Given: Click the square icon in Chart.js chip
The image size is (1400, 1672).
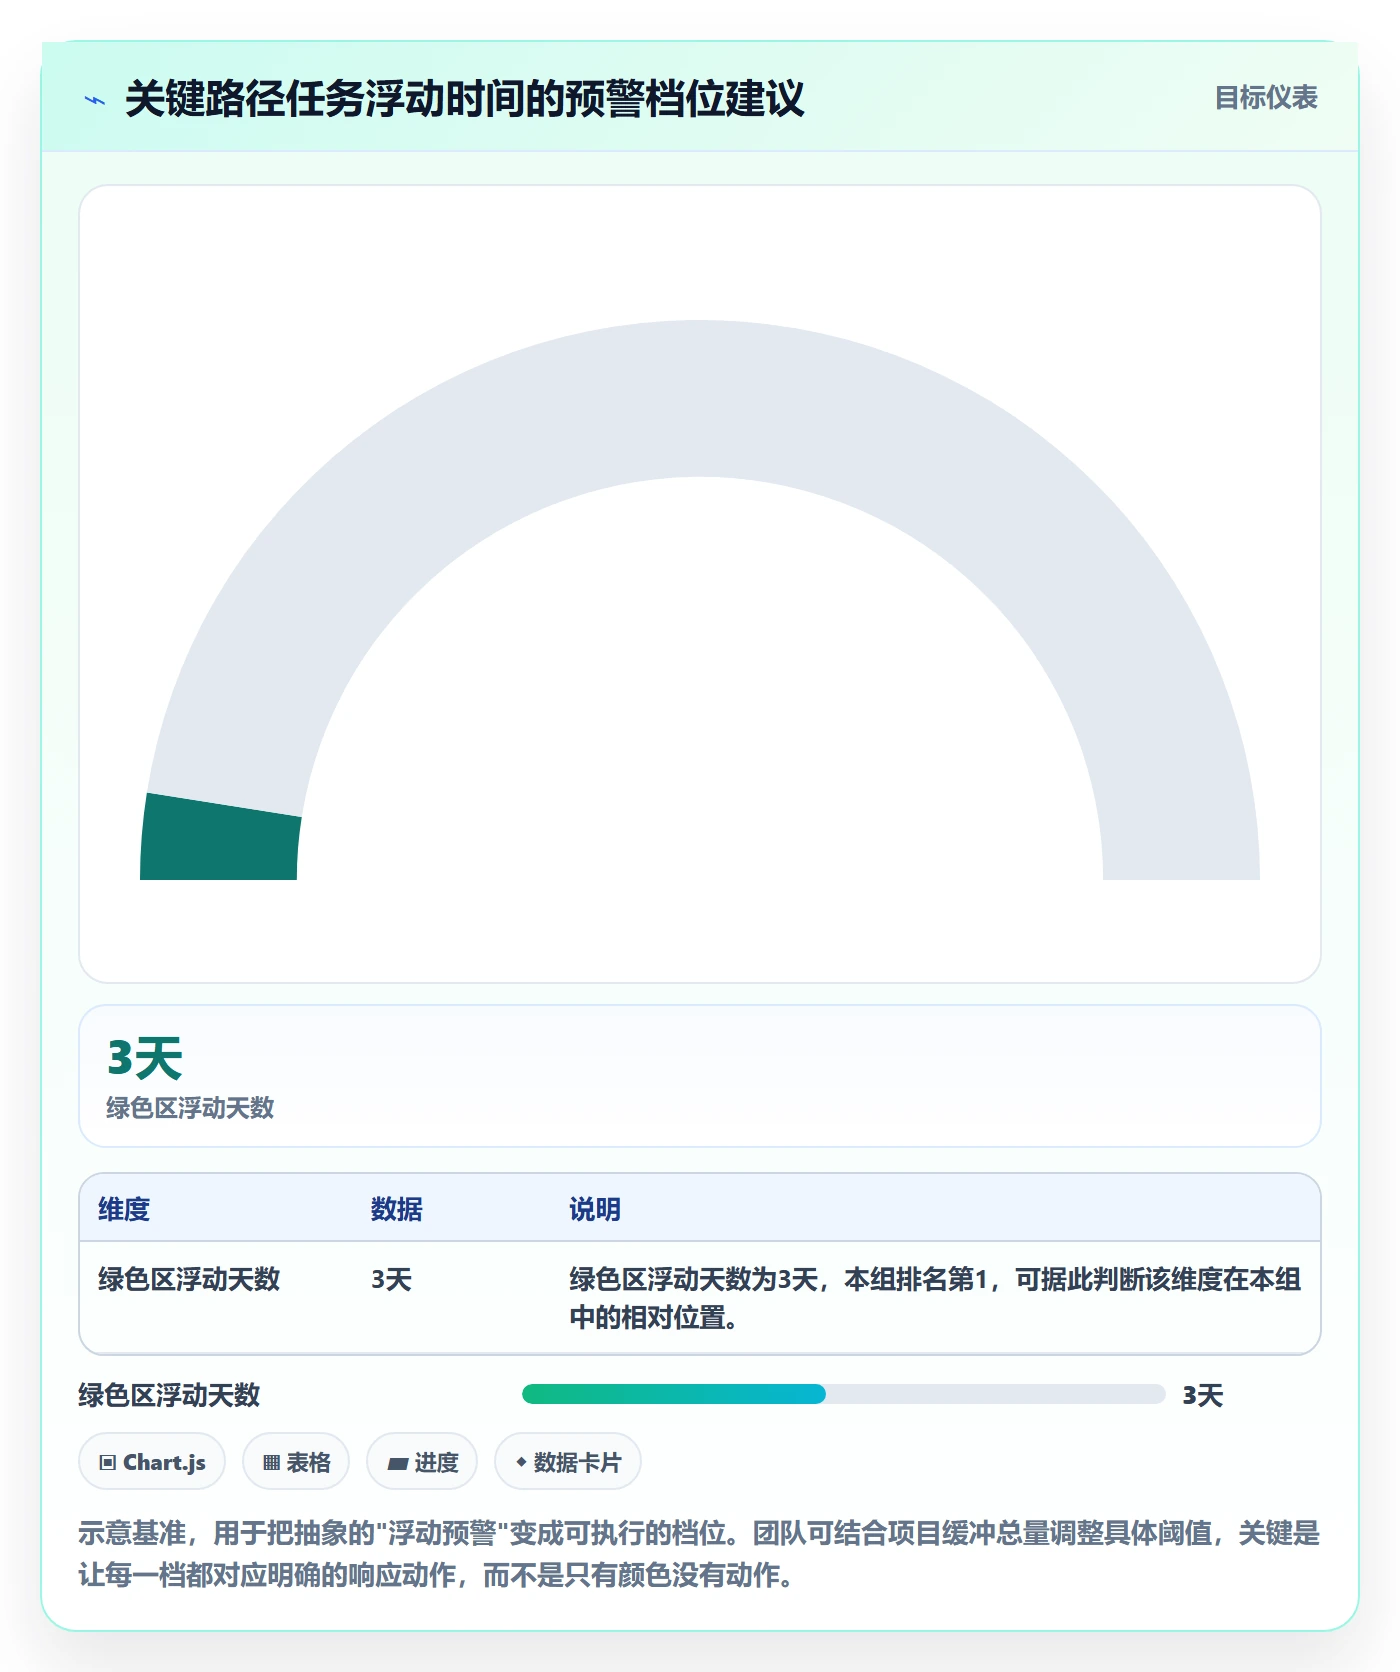Looking at the screenshot, I should tap(108, 1463).
